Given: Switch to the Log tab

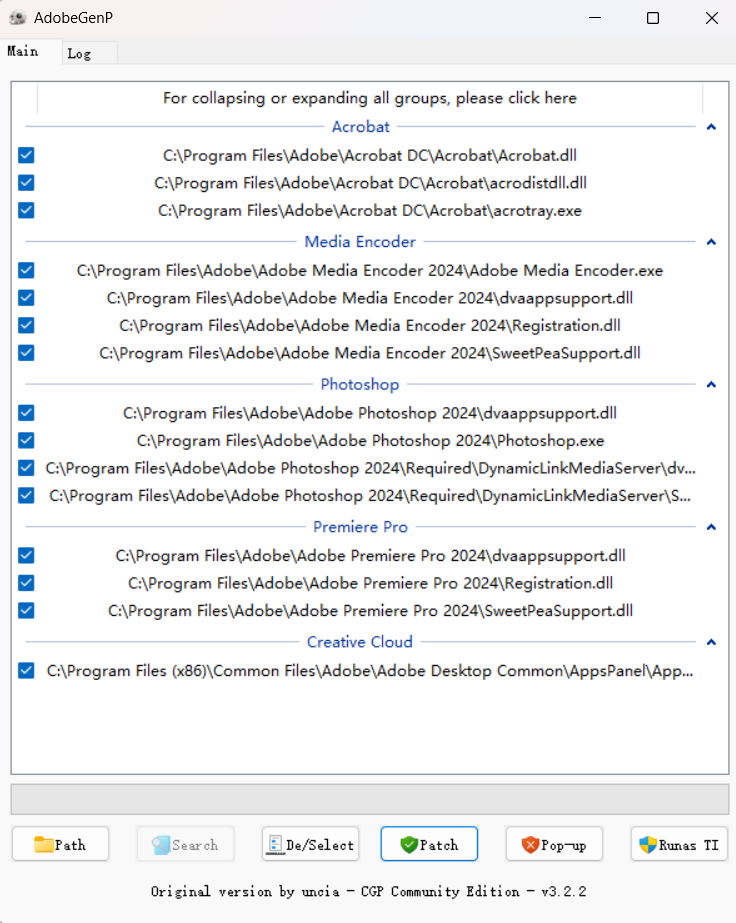Looking at the screenshot, I should pos(80,54).
